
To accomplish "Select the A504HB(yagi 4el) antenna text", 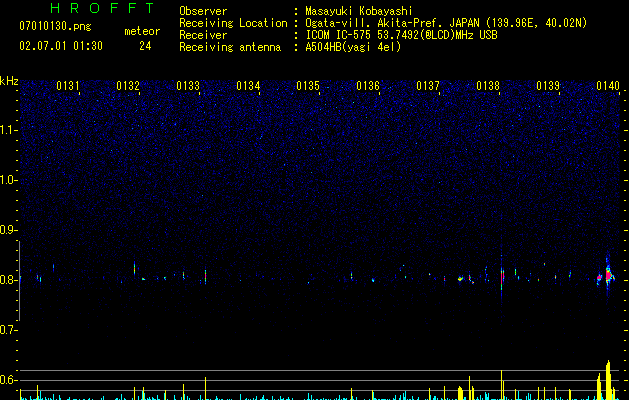I will 353,47.
